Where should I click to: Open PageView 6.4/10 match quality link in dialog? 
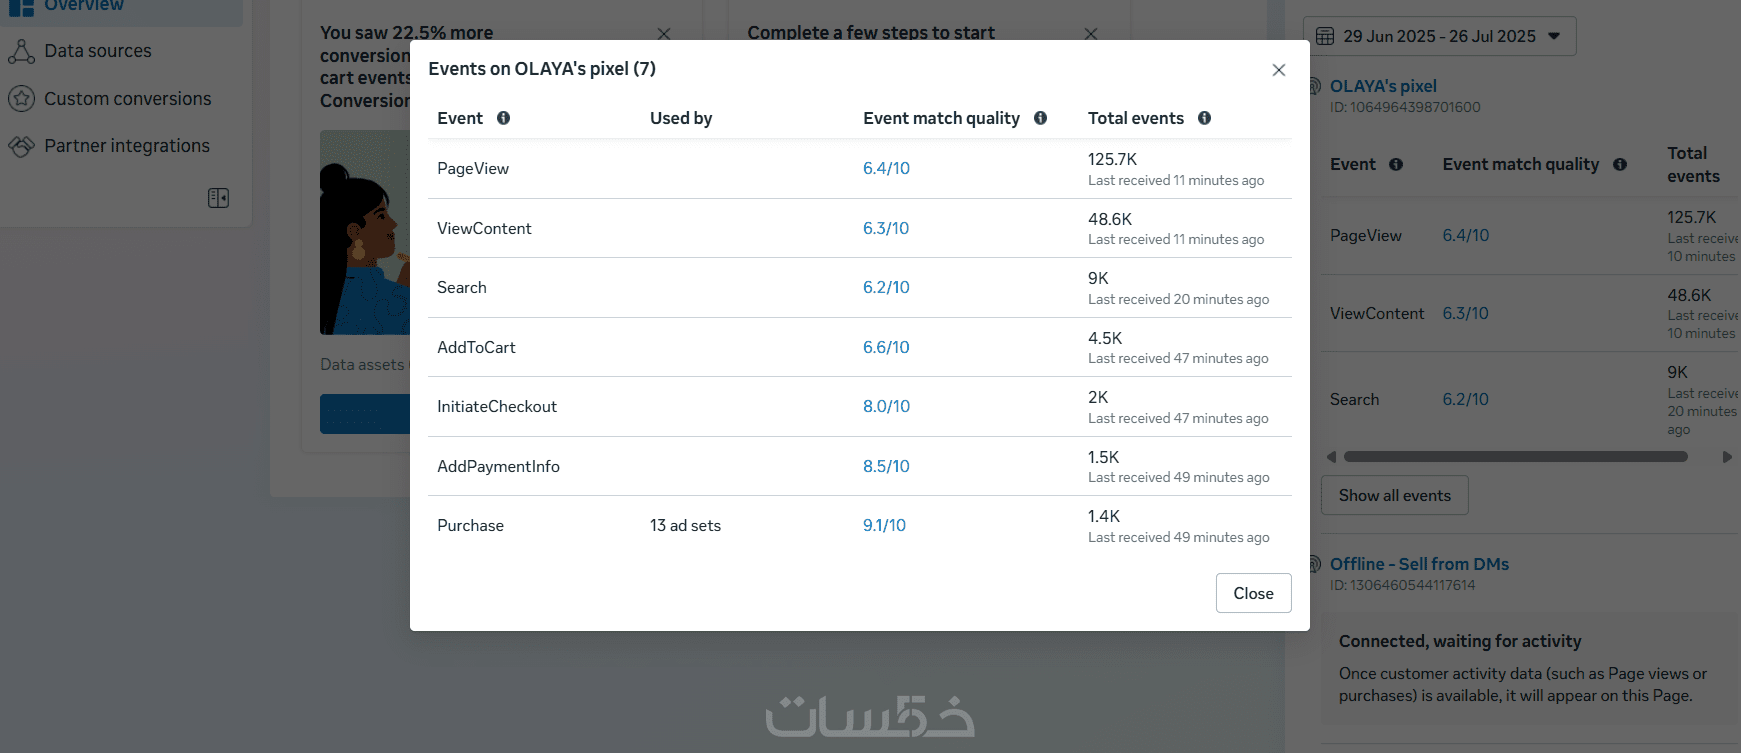click(x=886, y=168)
